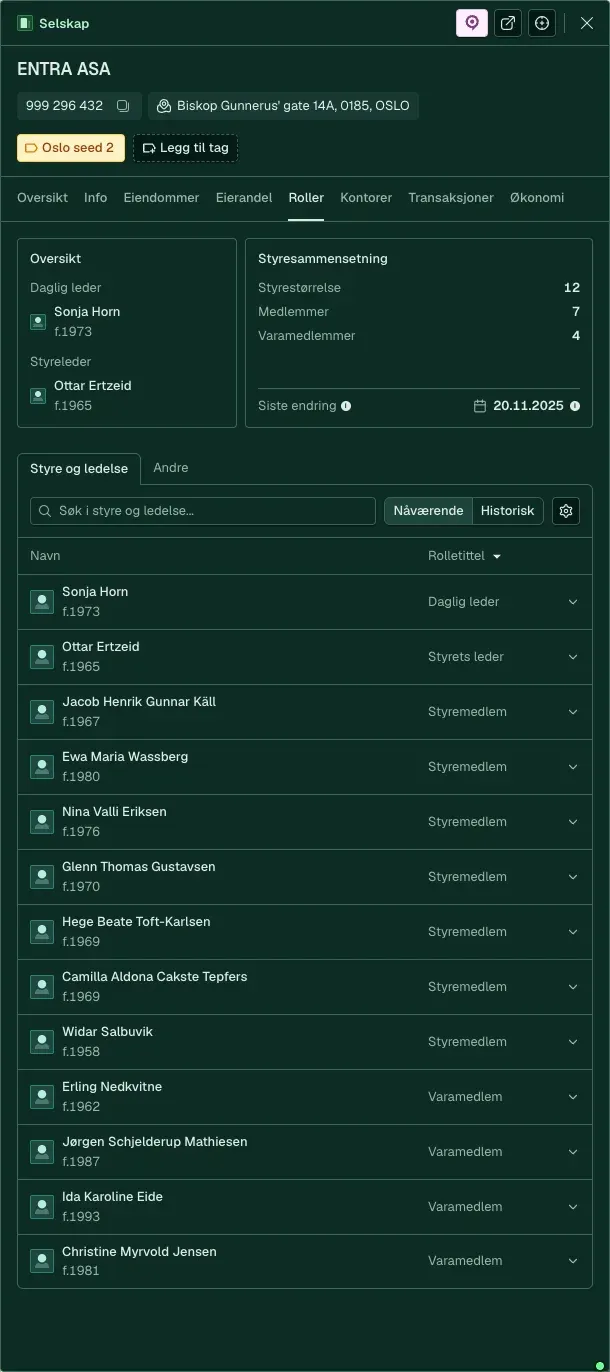Open the Eiendommer tab
The width and height of the screenshot is (610, 1372).
point(161,198)
